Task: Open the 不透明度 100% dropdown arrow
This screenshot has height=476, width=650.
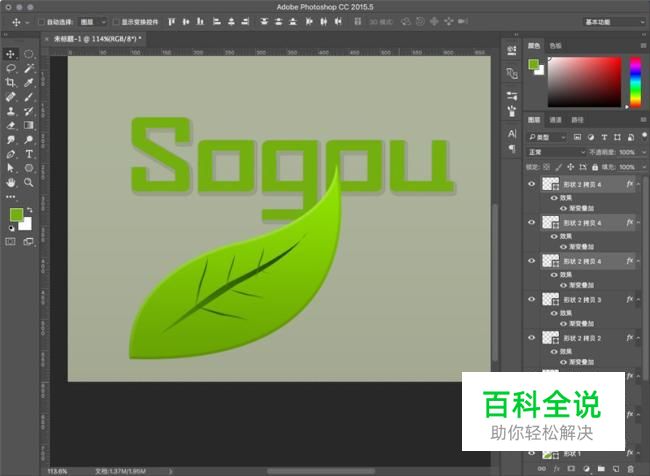Action: pyautogui.click(x=644, y=153)
